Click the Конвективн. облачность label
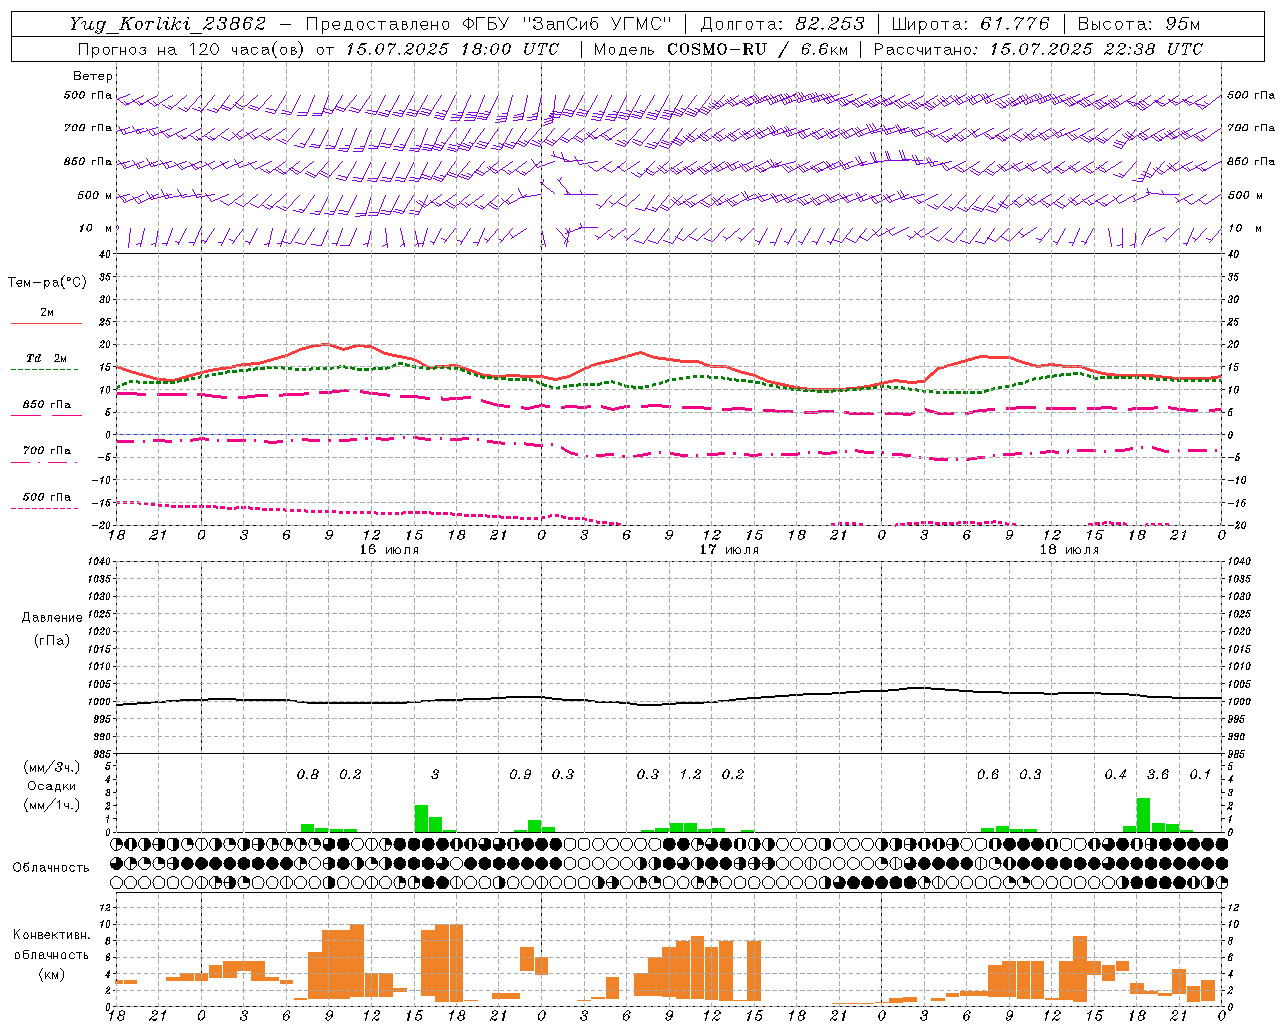This screenshot has height=1024, width=1280. (51, 945)
